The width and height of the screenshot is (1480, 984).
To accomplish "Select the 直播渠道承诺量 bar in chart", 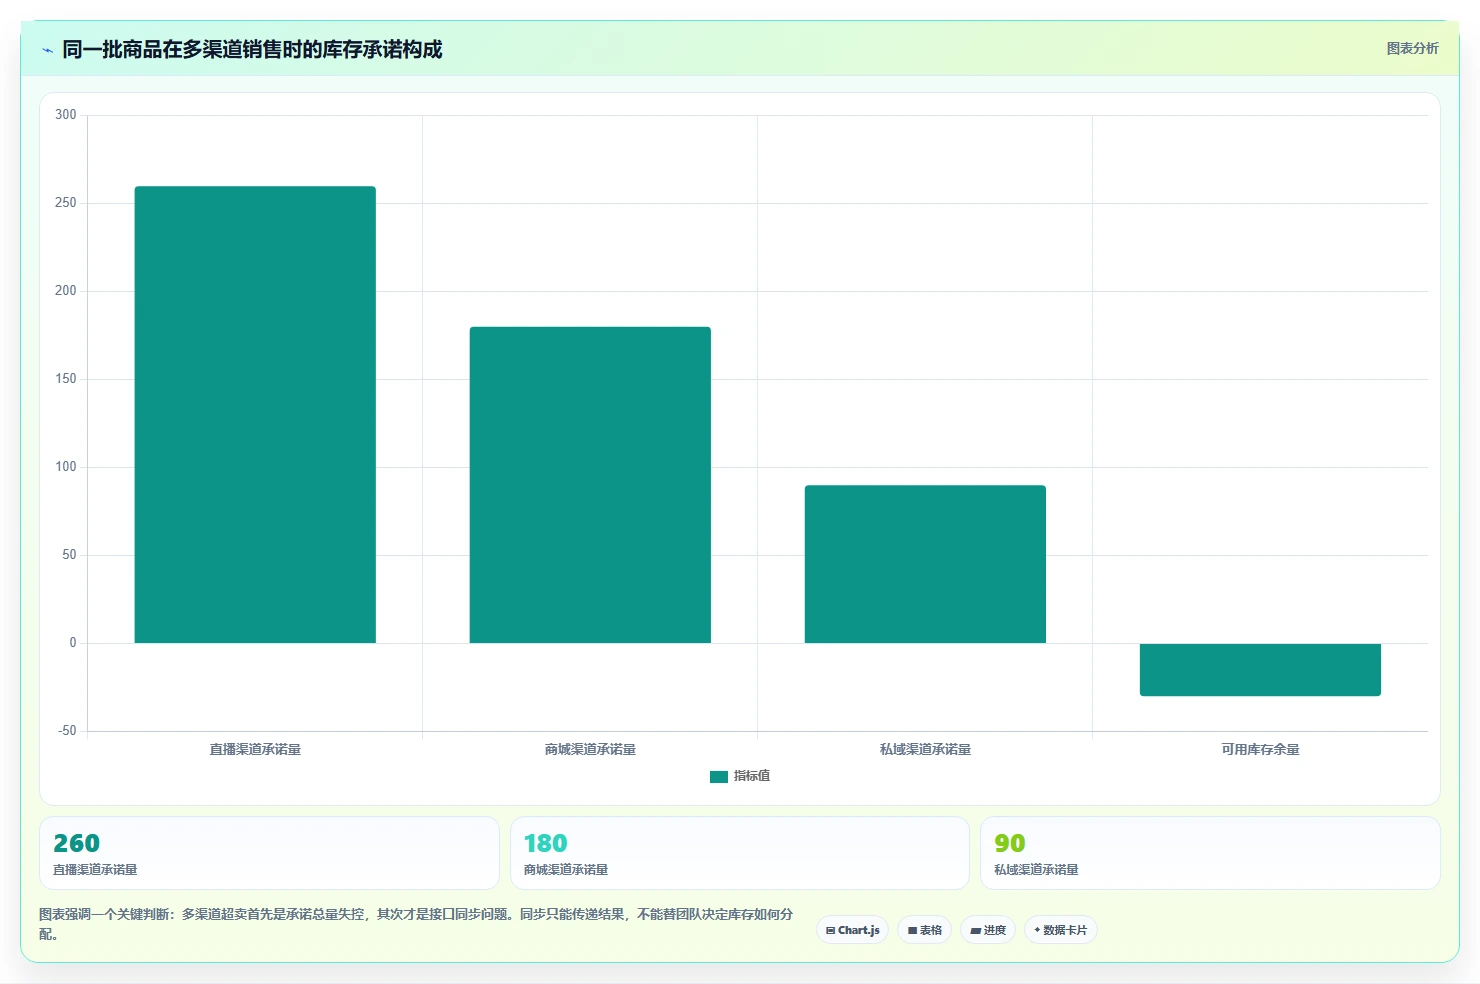I will tap(255, 414).
